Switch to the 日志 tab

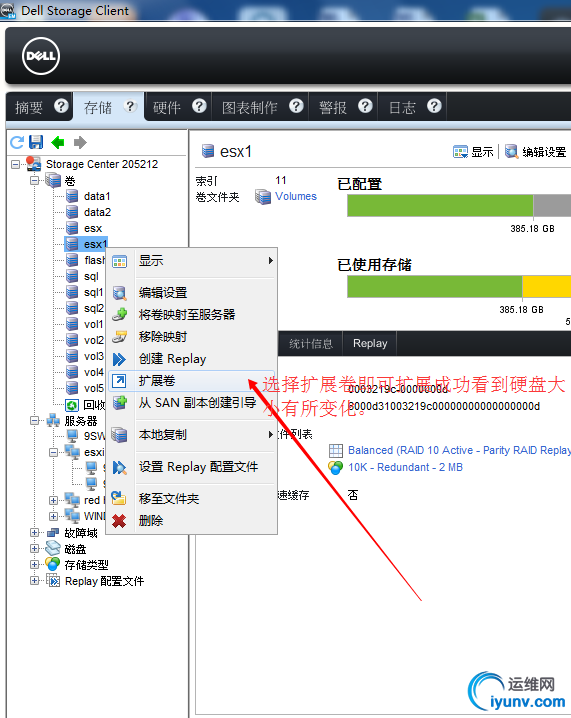point(413,107)
